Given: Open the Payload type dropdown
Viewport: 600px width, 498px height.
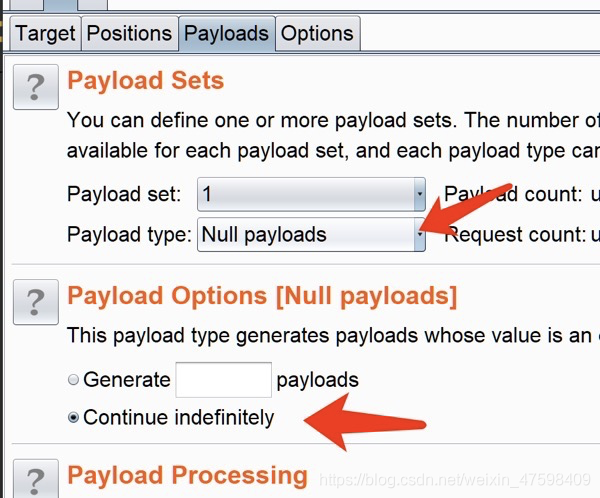Looking at the screenshot, I should coord(419,235).
